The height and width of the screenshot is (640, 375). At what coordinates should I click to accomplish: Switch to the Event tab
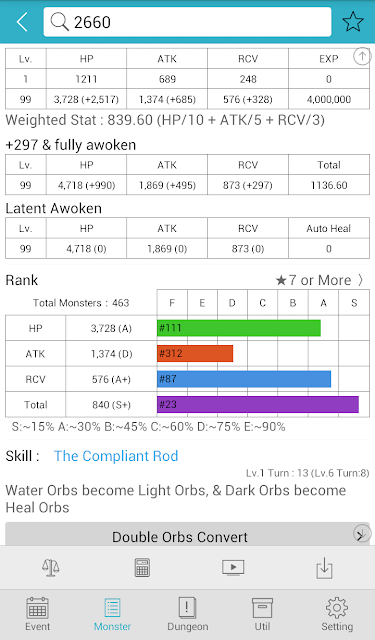[38, 614]
